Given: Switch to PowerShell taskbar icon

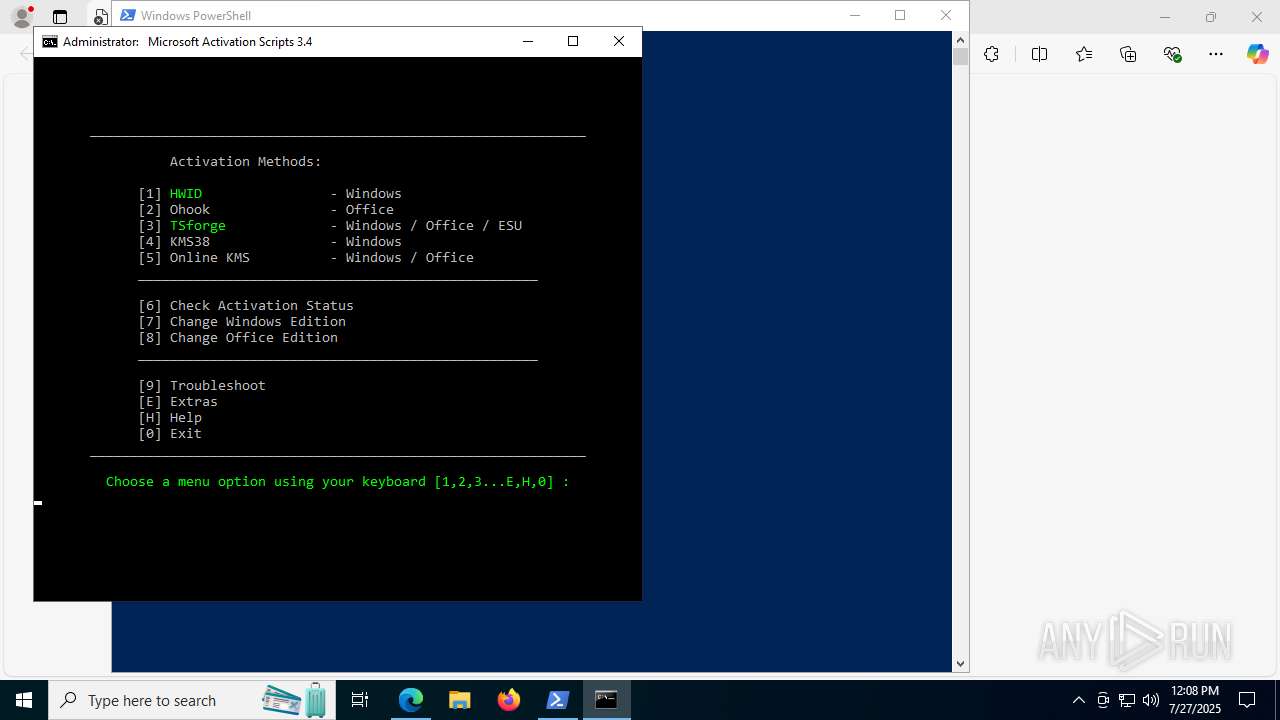Looking at the screenshot, I should click(558, 700).
